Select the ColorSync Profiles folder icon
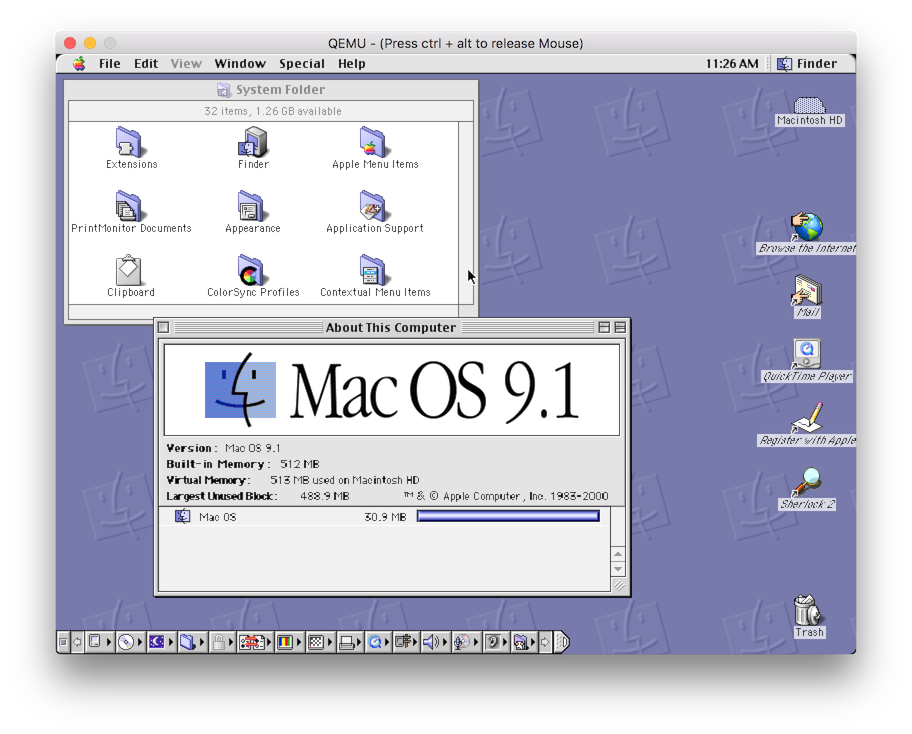The width and height of the screenshot is (912, 734). (x=252, y=271)
